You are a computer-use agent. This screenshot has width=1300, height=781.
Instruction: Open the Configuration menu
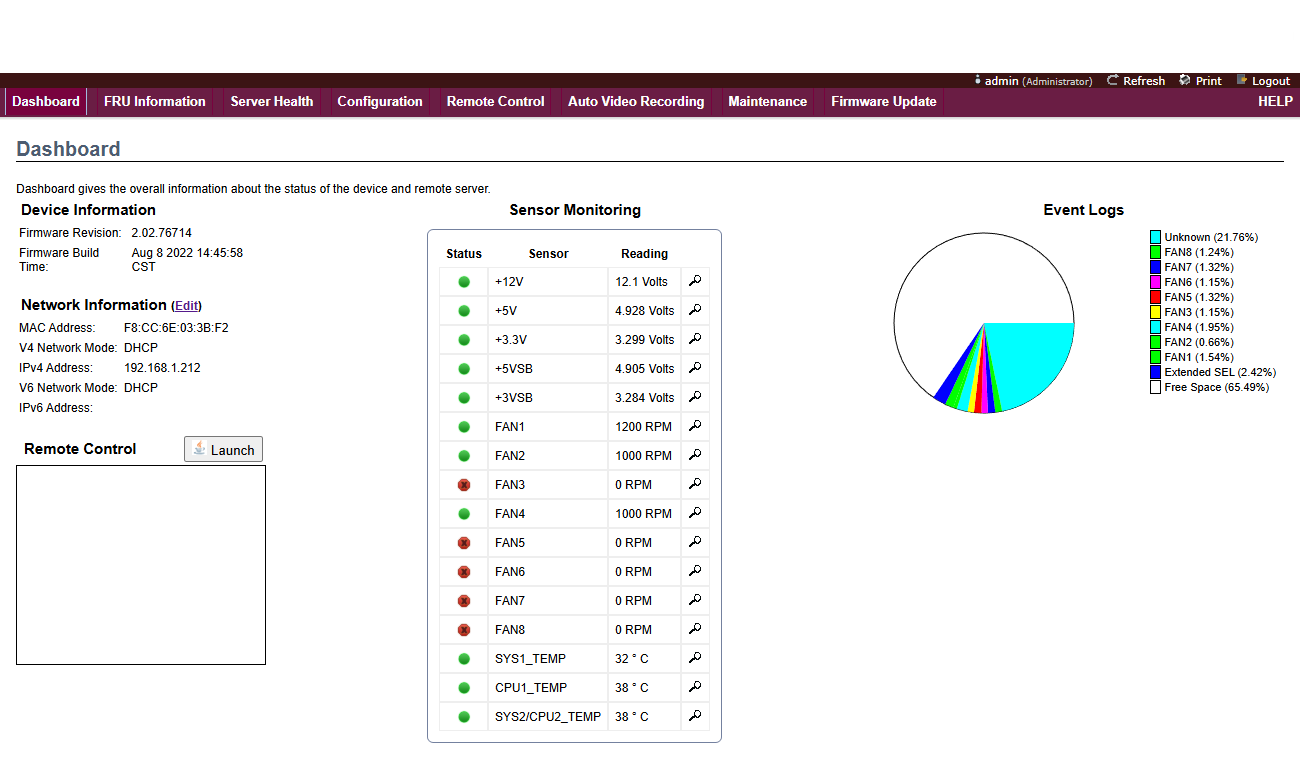pos(379,101)
